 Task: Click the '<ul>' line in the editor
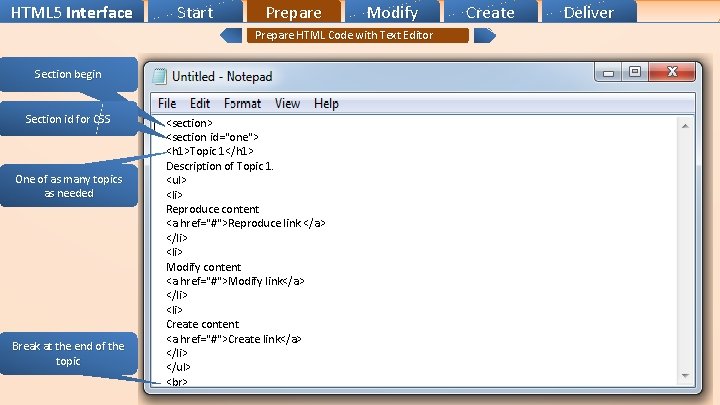pyautogui.click(x=176, y=180)
